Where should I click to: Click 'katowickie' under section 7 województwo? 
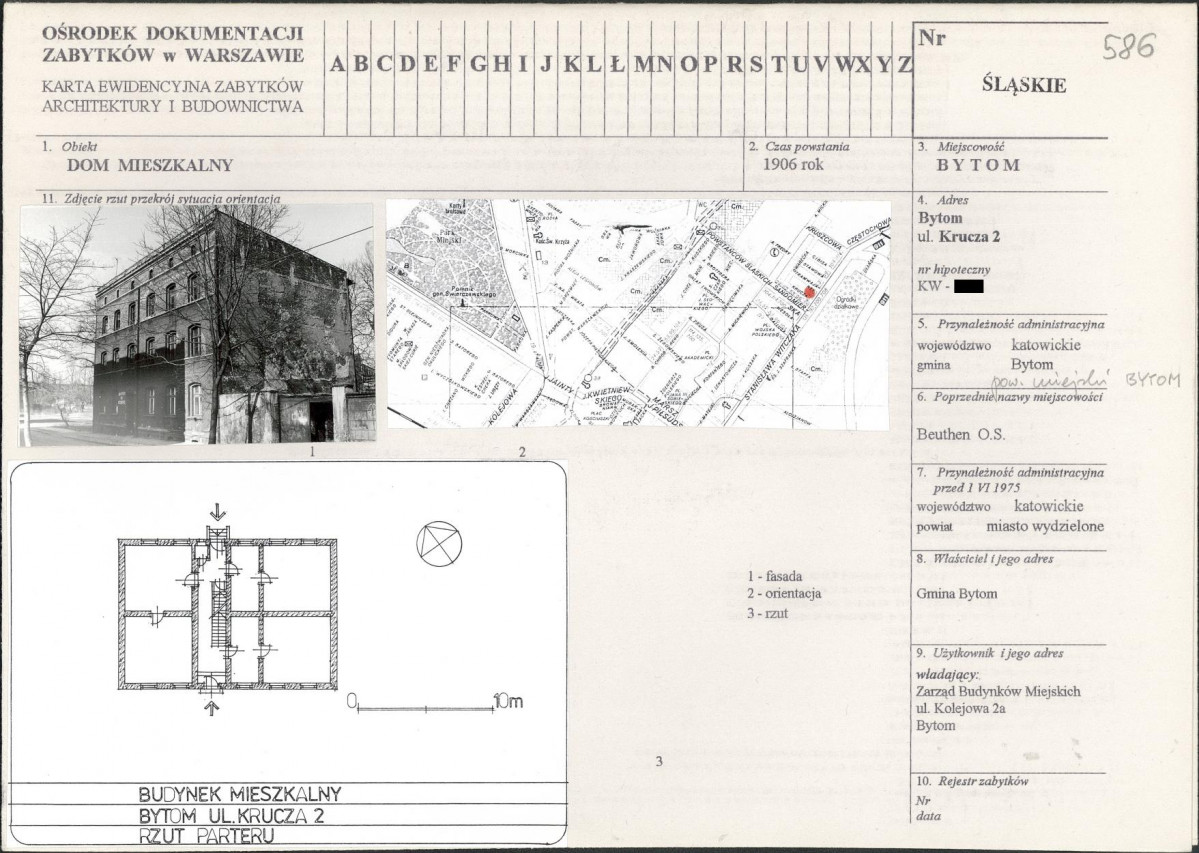(1049, 506)
